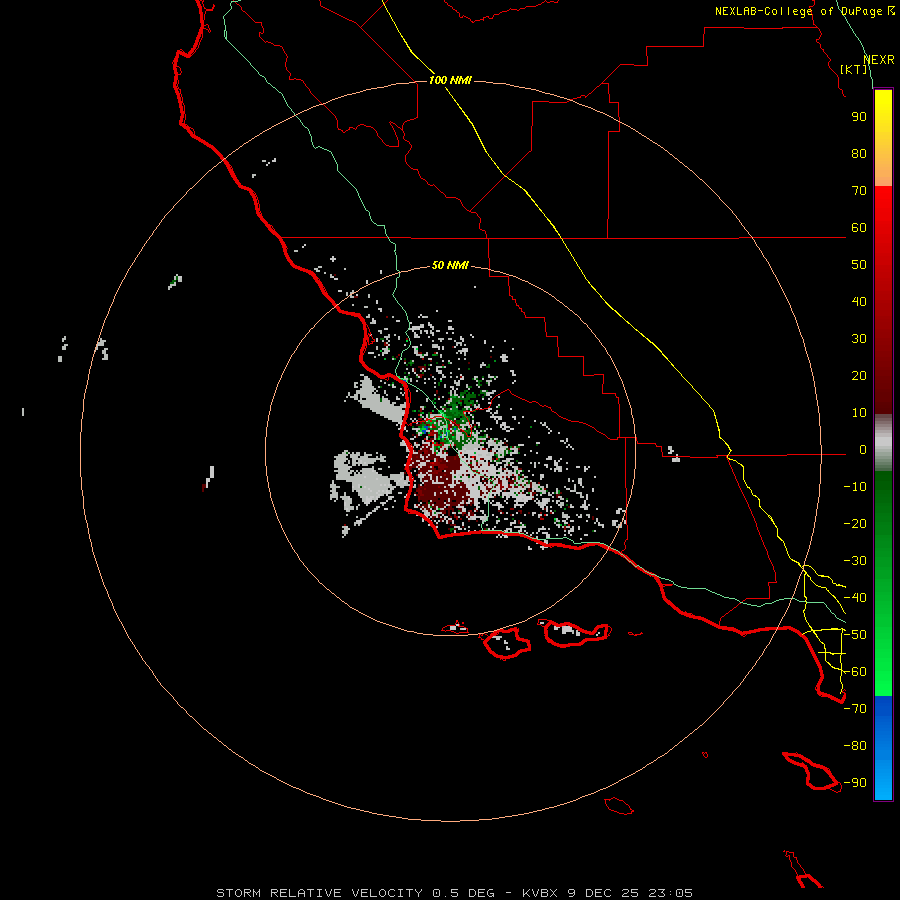Image resolution: width=900 pixels, height=900 pixels.
Task: Click the -50 value on the velocity scale
Action: (855, 635)
